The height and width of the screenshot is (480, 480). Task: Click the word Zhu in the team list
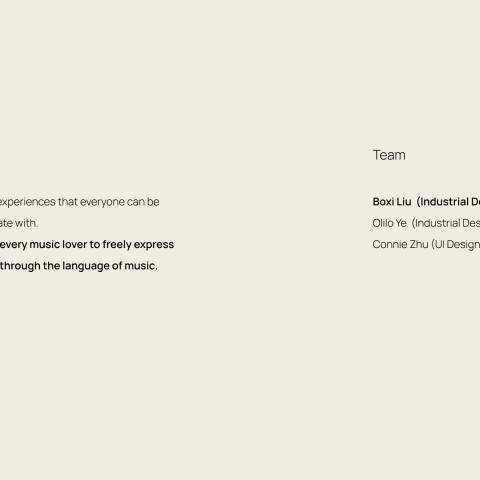[419, 244]
